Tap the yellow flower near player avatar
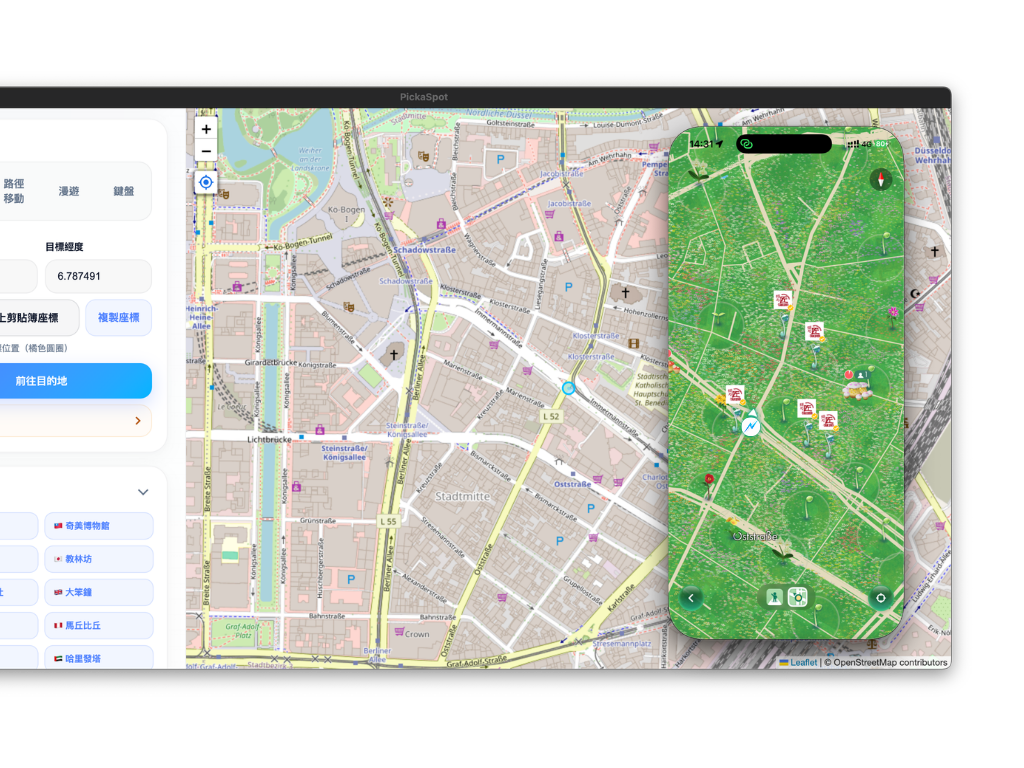Viewport: 1024px width, 768px height. [721, 398]
